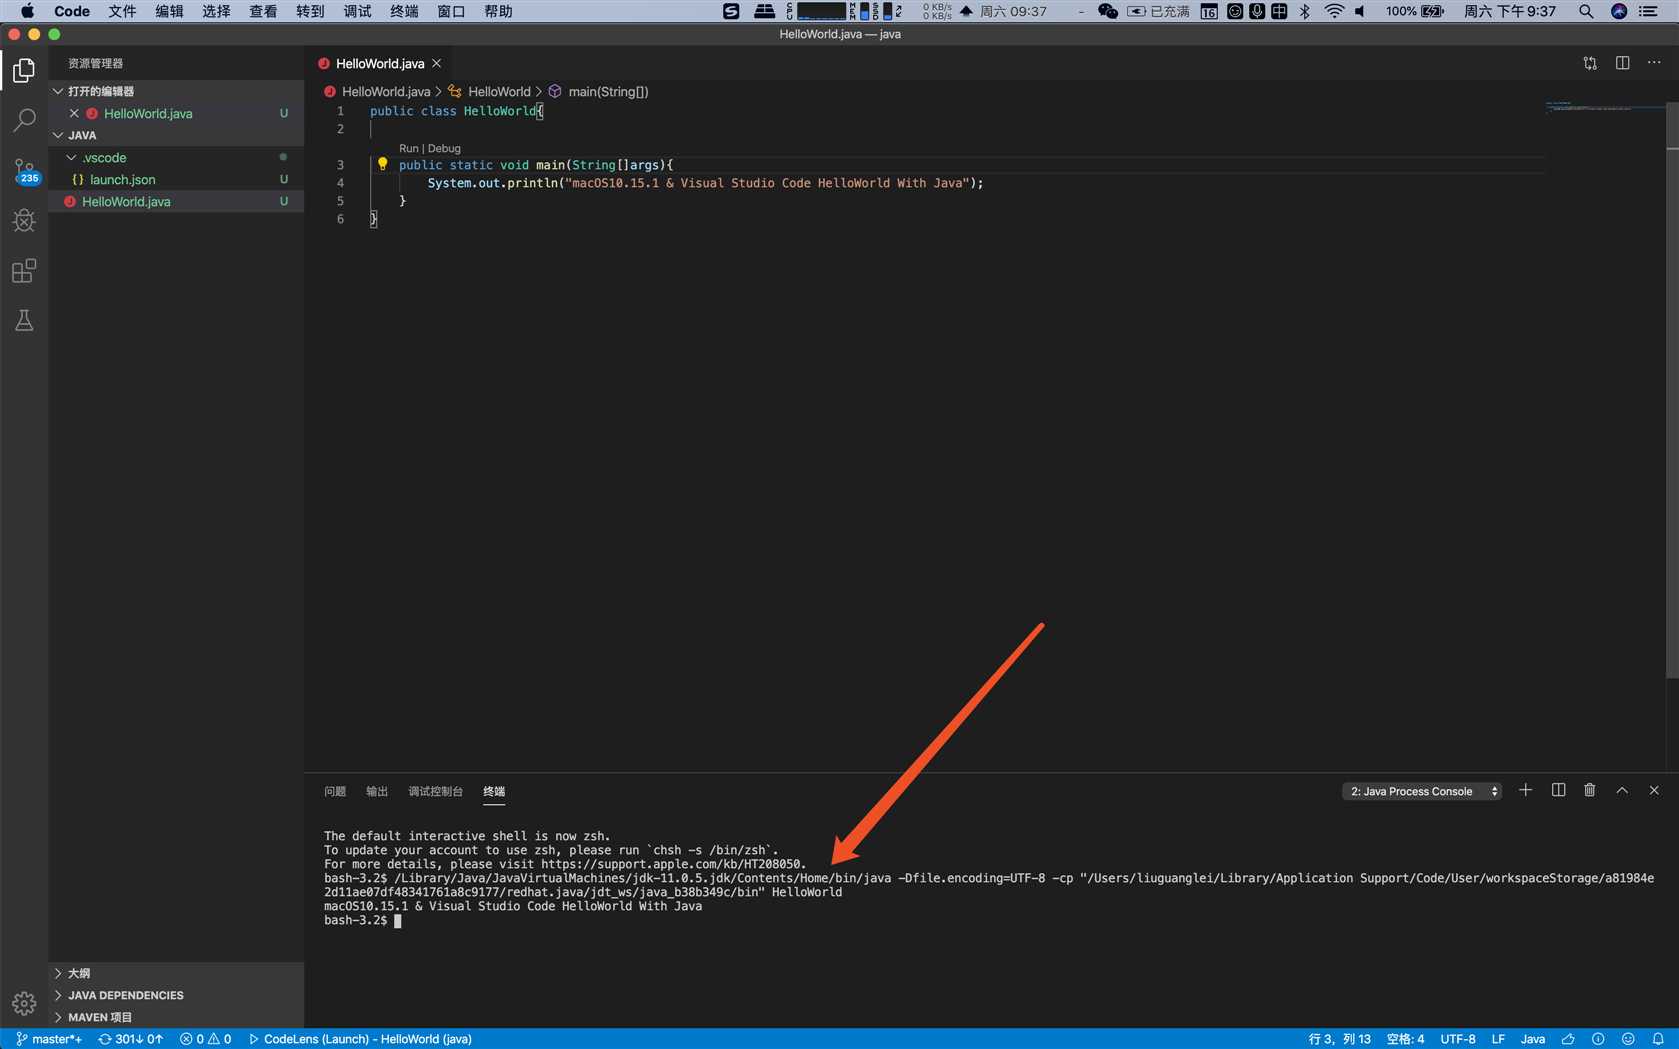
Task: Switch to the 问题 panel tab
Action: pyautogui.click(x=335, y=791)
